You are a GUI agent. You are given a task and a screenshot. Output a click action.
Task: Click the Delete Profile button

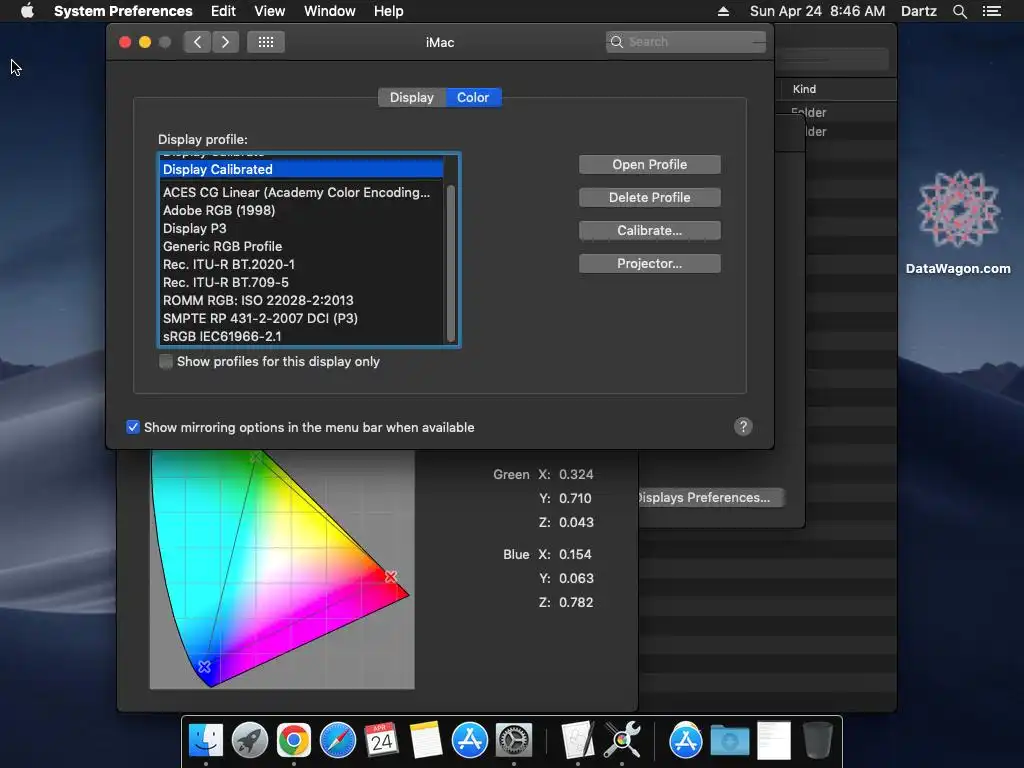[650, 197]
